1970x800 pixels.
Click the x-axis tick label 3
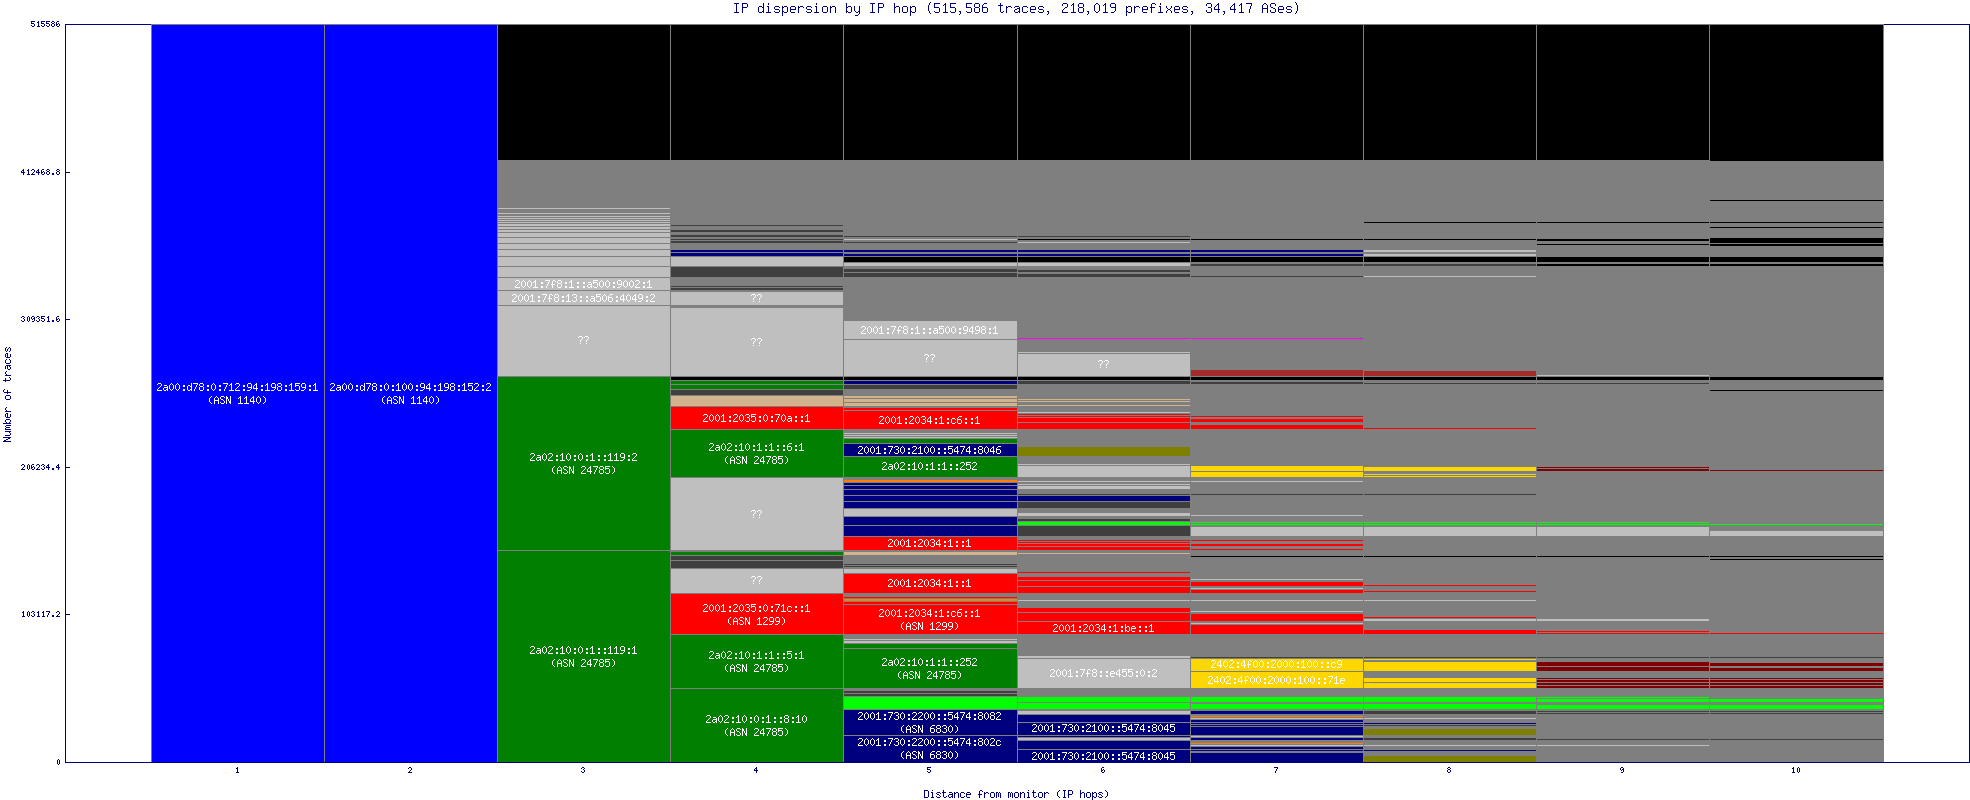(x=583, y=770)
